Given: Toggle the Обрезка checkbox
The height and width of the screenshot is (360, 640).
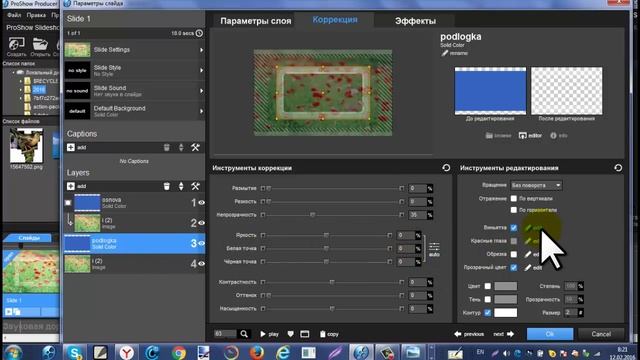Looking at the screenshot, I should click(513, 254).
